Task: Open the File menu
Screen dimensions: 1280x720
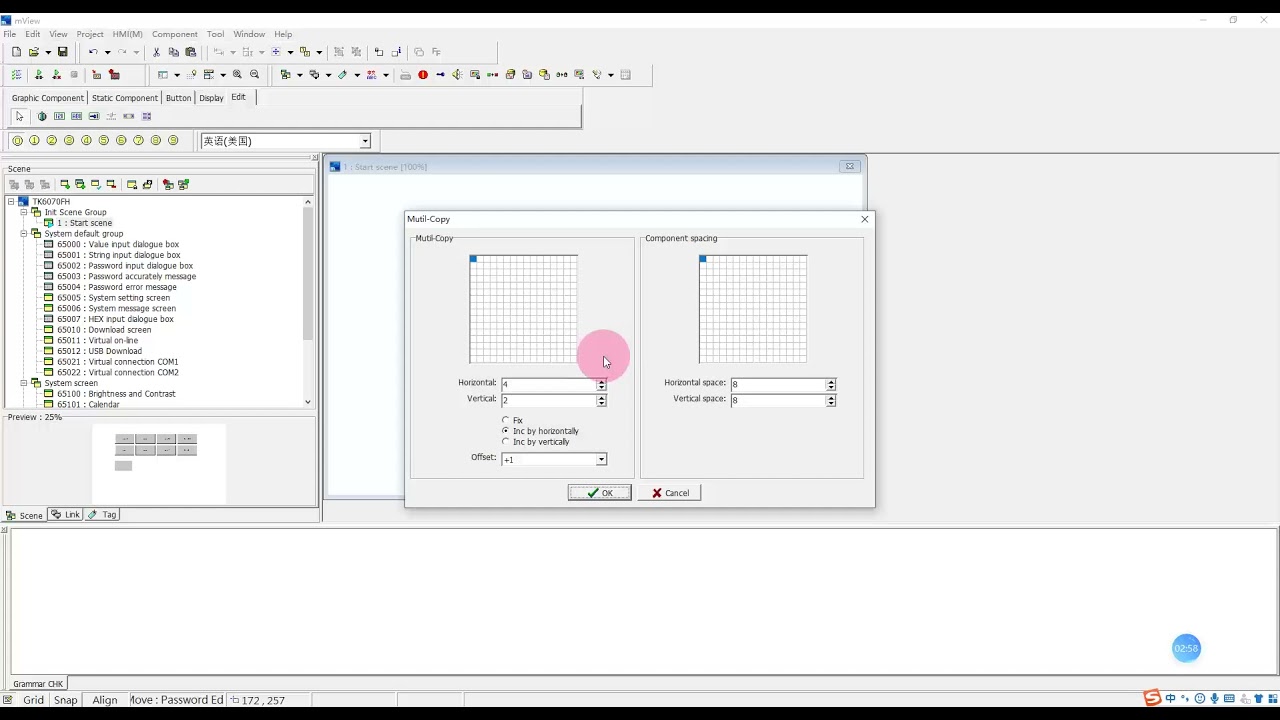Action: coord(9,34)
